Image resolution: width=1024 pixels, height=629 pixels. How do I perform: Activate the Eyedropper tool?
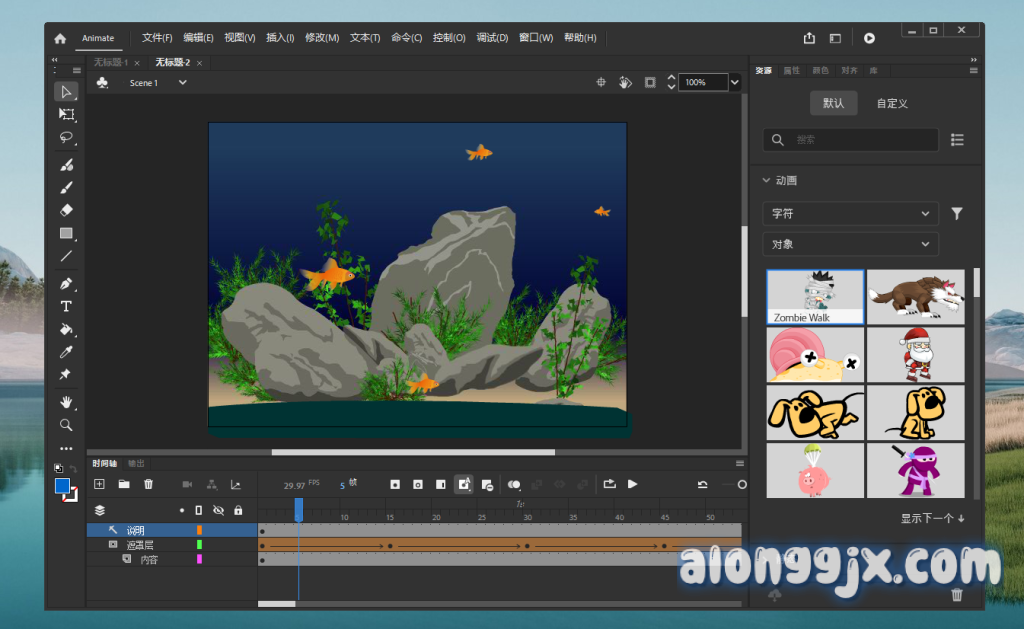click(66, 352)
